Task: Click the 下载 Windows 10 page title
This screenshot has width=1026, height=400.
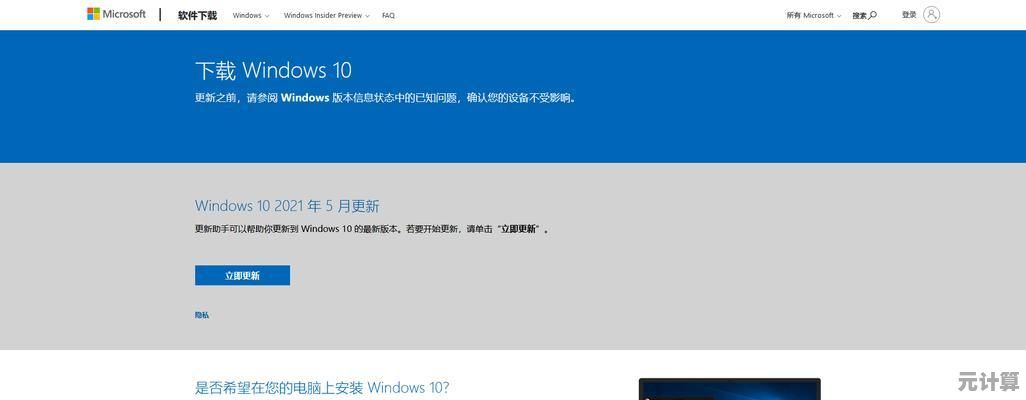Action: click(x=273, y=70)
